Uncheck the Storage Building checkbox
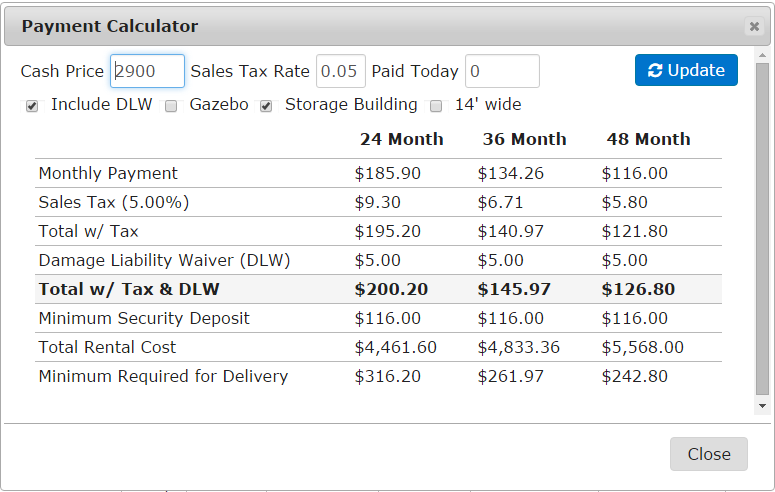Image resolution: width=775 pixels, height=492 pixels. (x=266, y=106)
